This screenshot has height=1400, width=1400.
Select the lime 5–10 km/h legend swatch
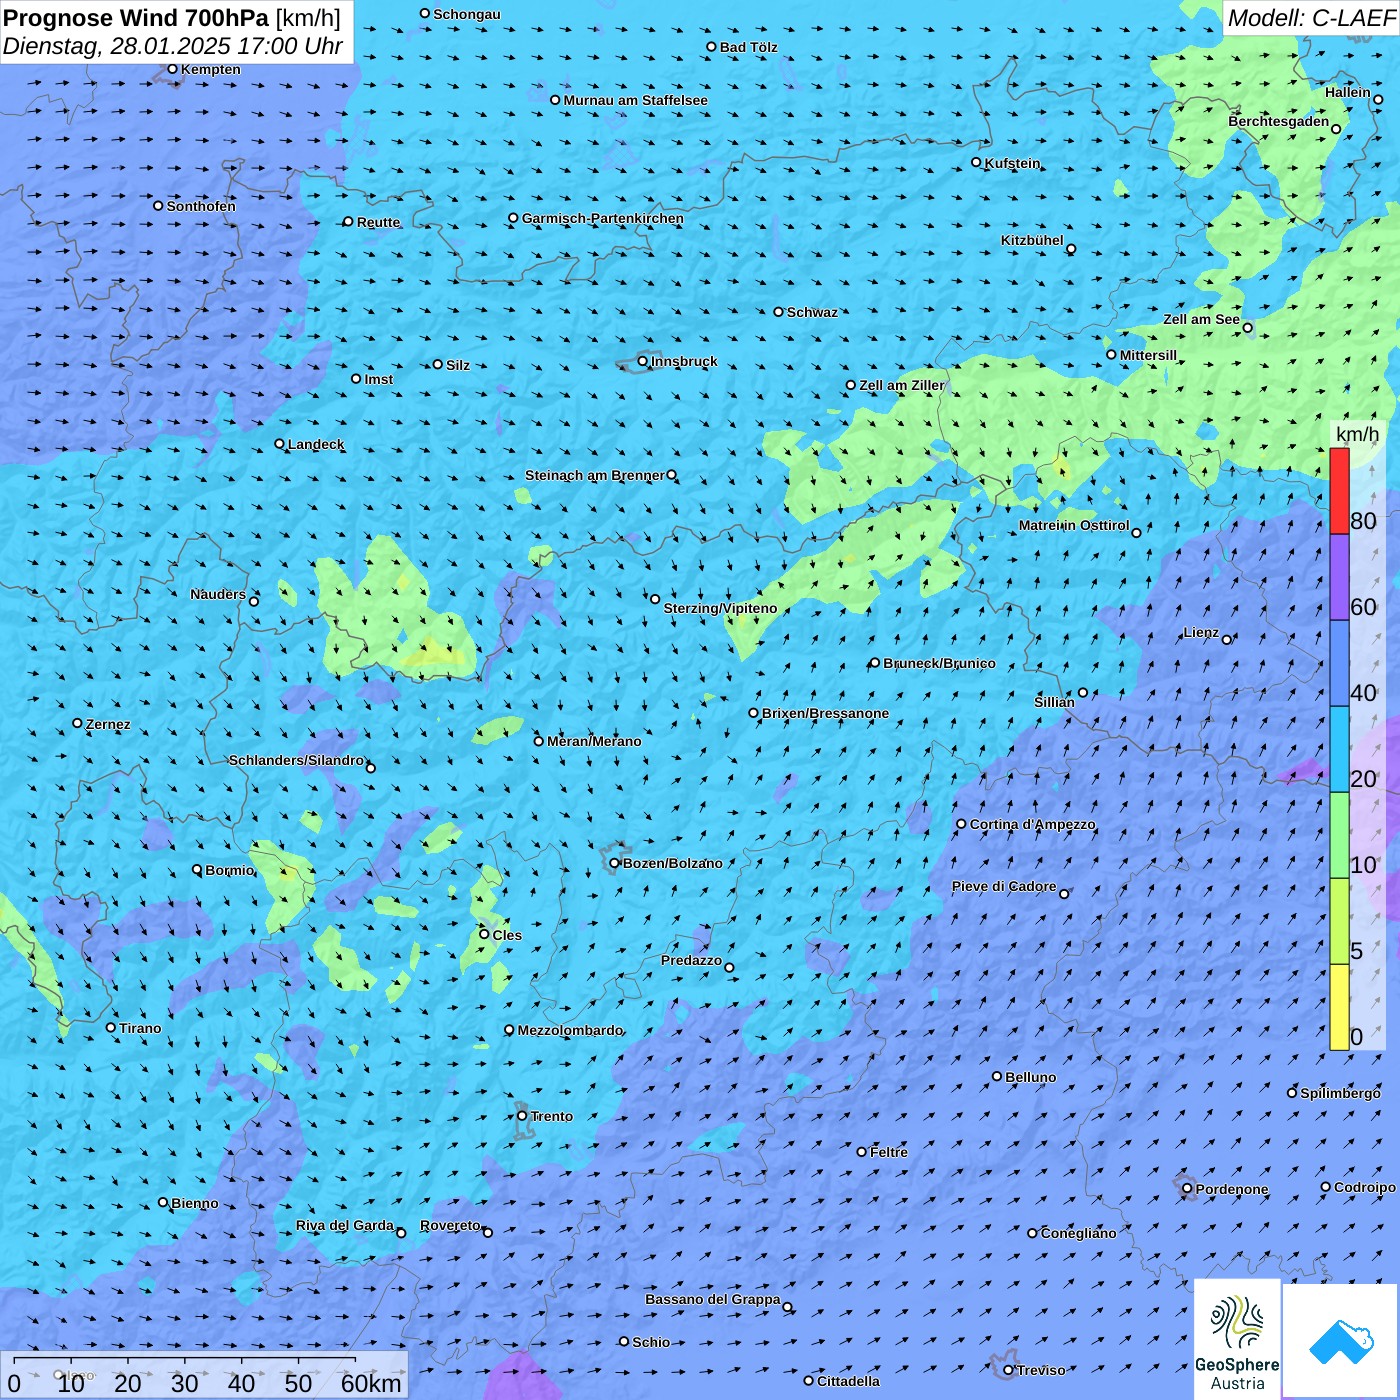[x=1339, y=921]
